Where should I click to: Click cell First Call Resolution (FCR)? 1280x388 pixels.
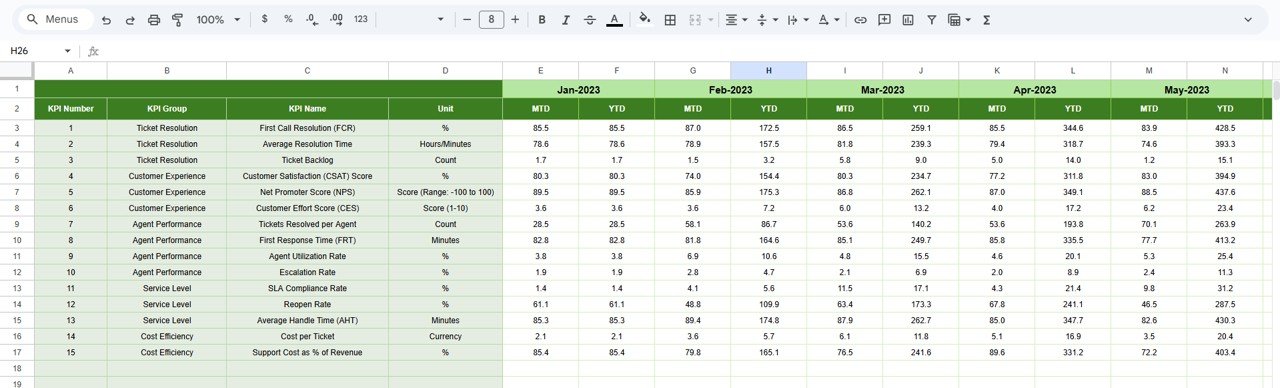coord(307,128)
